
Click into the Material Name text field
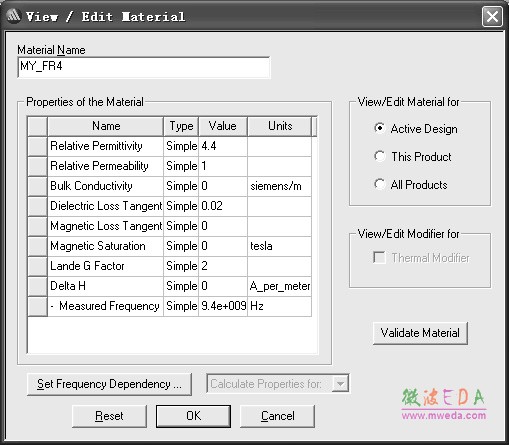point(144,67)
